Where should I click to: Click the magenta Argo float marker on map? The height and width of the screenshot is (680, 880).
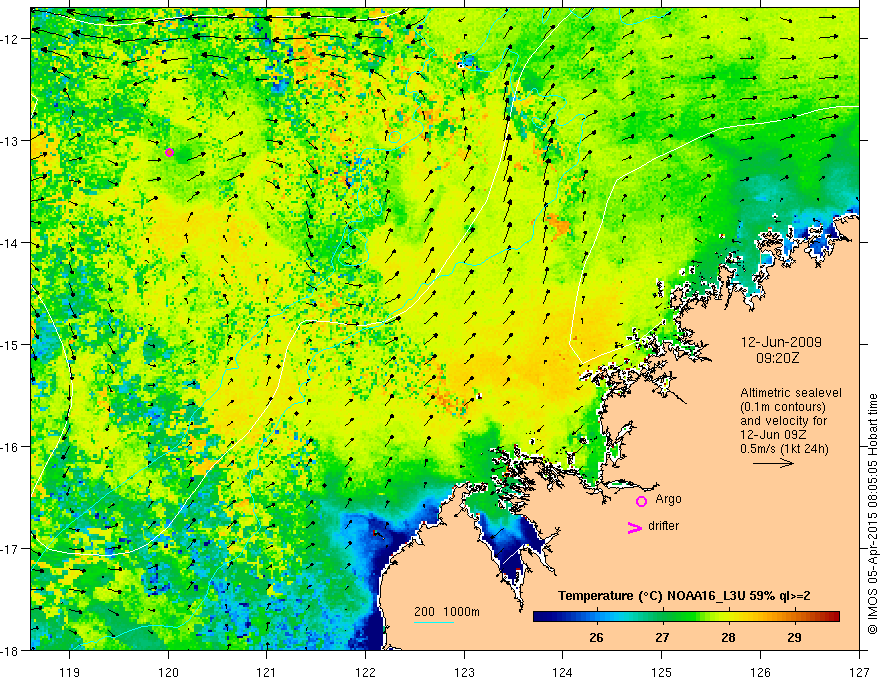(x=169, y=152)
